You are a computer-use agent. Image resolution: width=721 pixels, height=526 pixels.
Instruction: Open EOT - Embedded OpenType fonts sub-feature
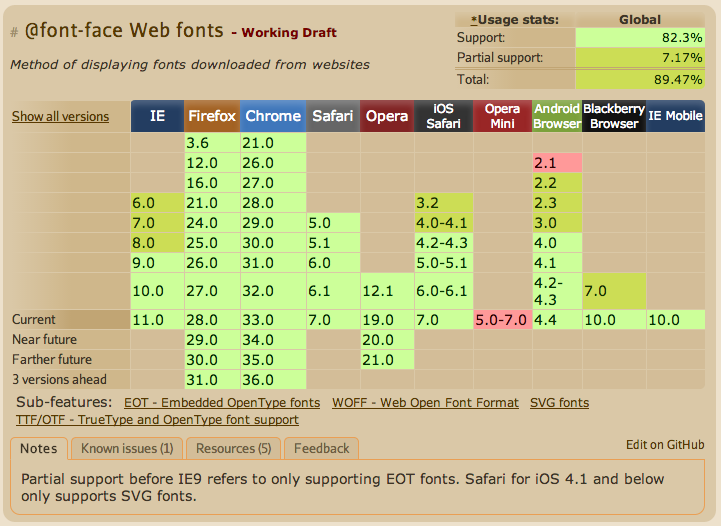[222, 403]
